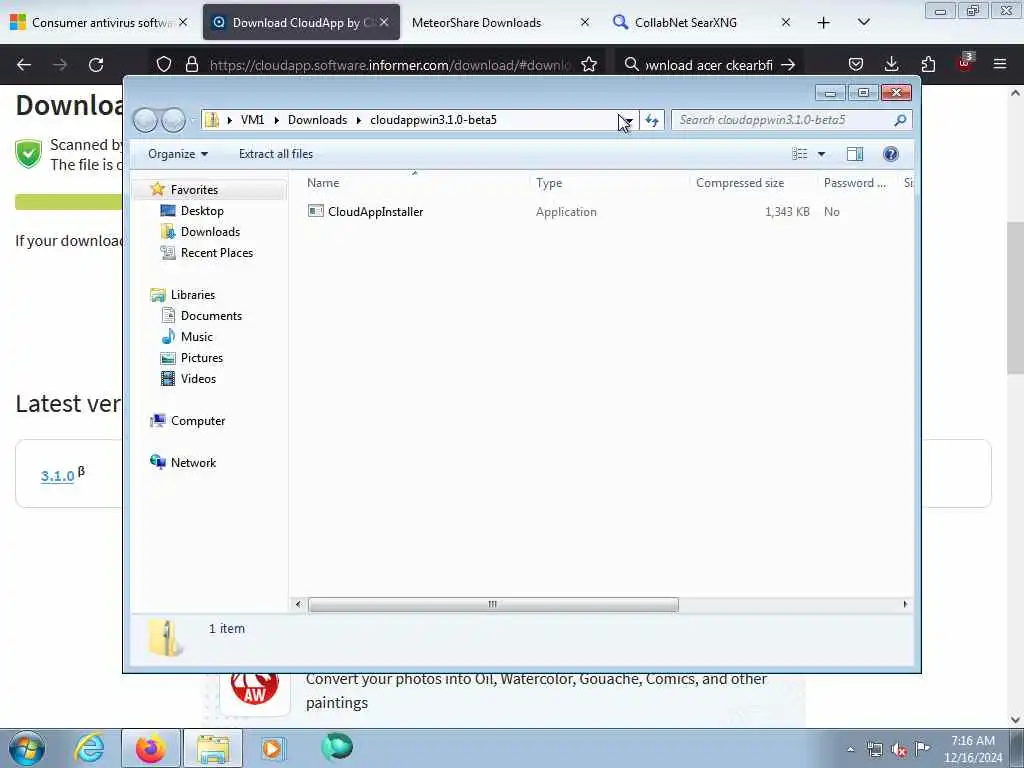This screenshot has width=1024, height=768.
Task: Open the list all tabs dropdown
Action: pyautogui.click(x=863, y=23)
